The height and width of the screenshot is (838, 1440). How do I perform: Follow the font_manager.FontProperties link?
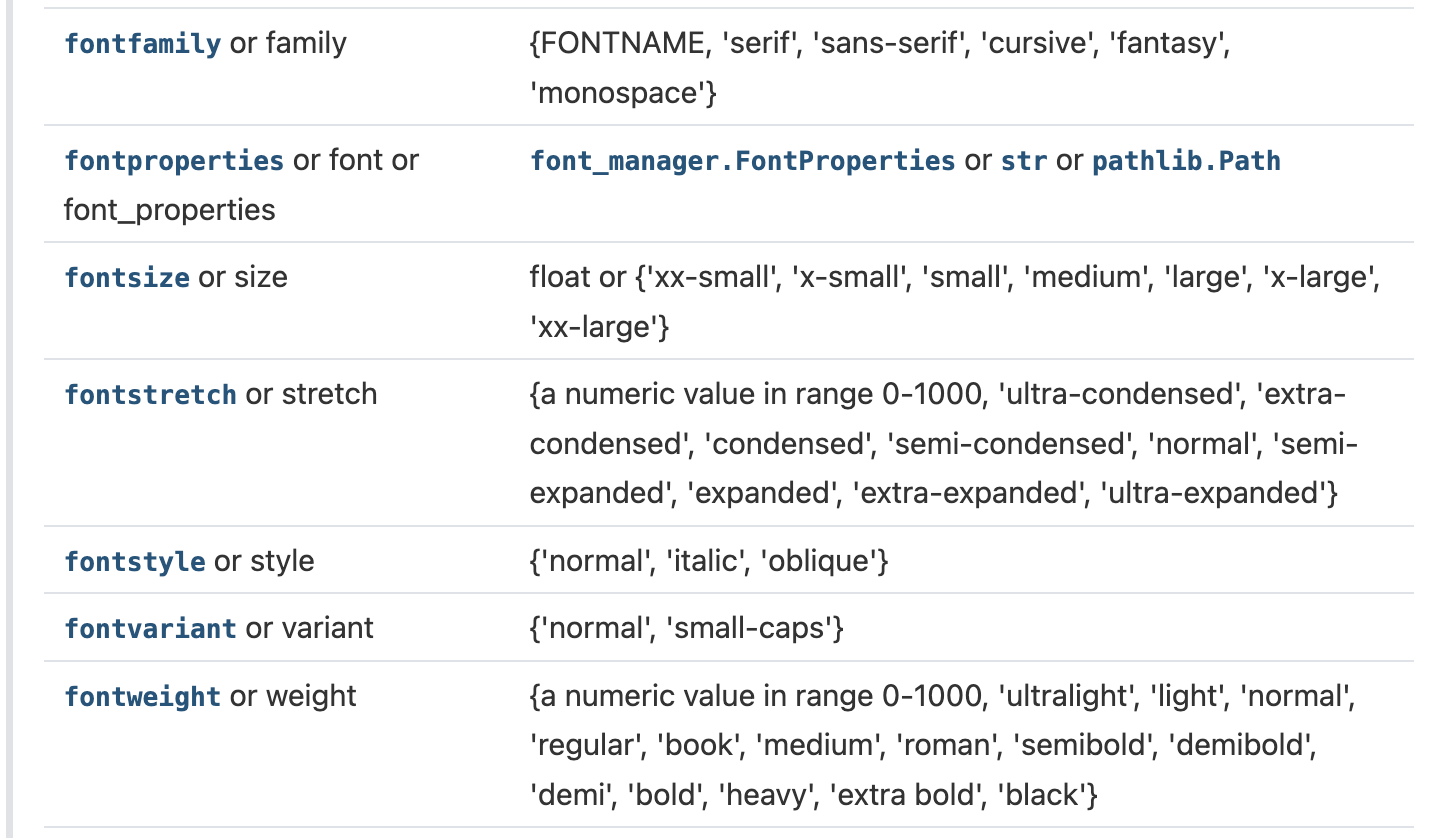(x=743, y=161)
